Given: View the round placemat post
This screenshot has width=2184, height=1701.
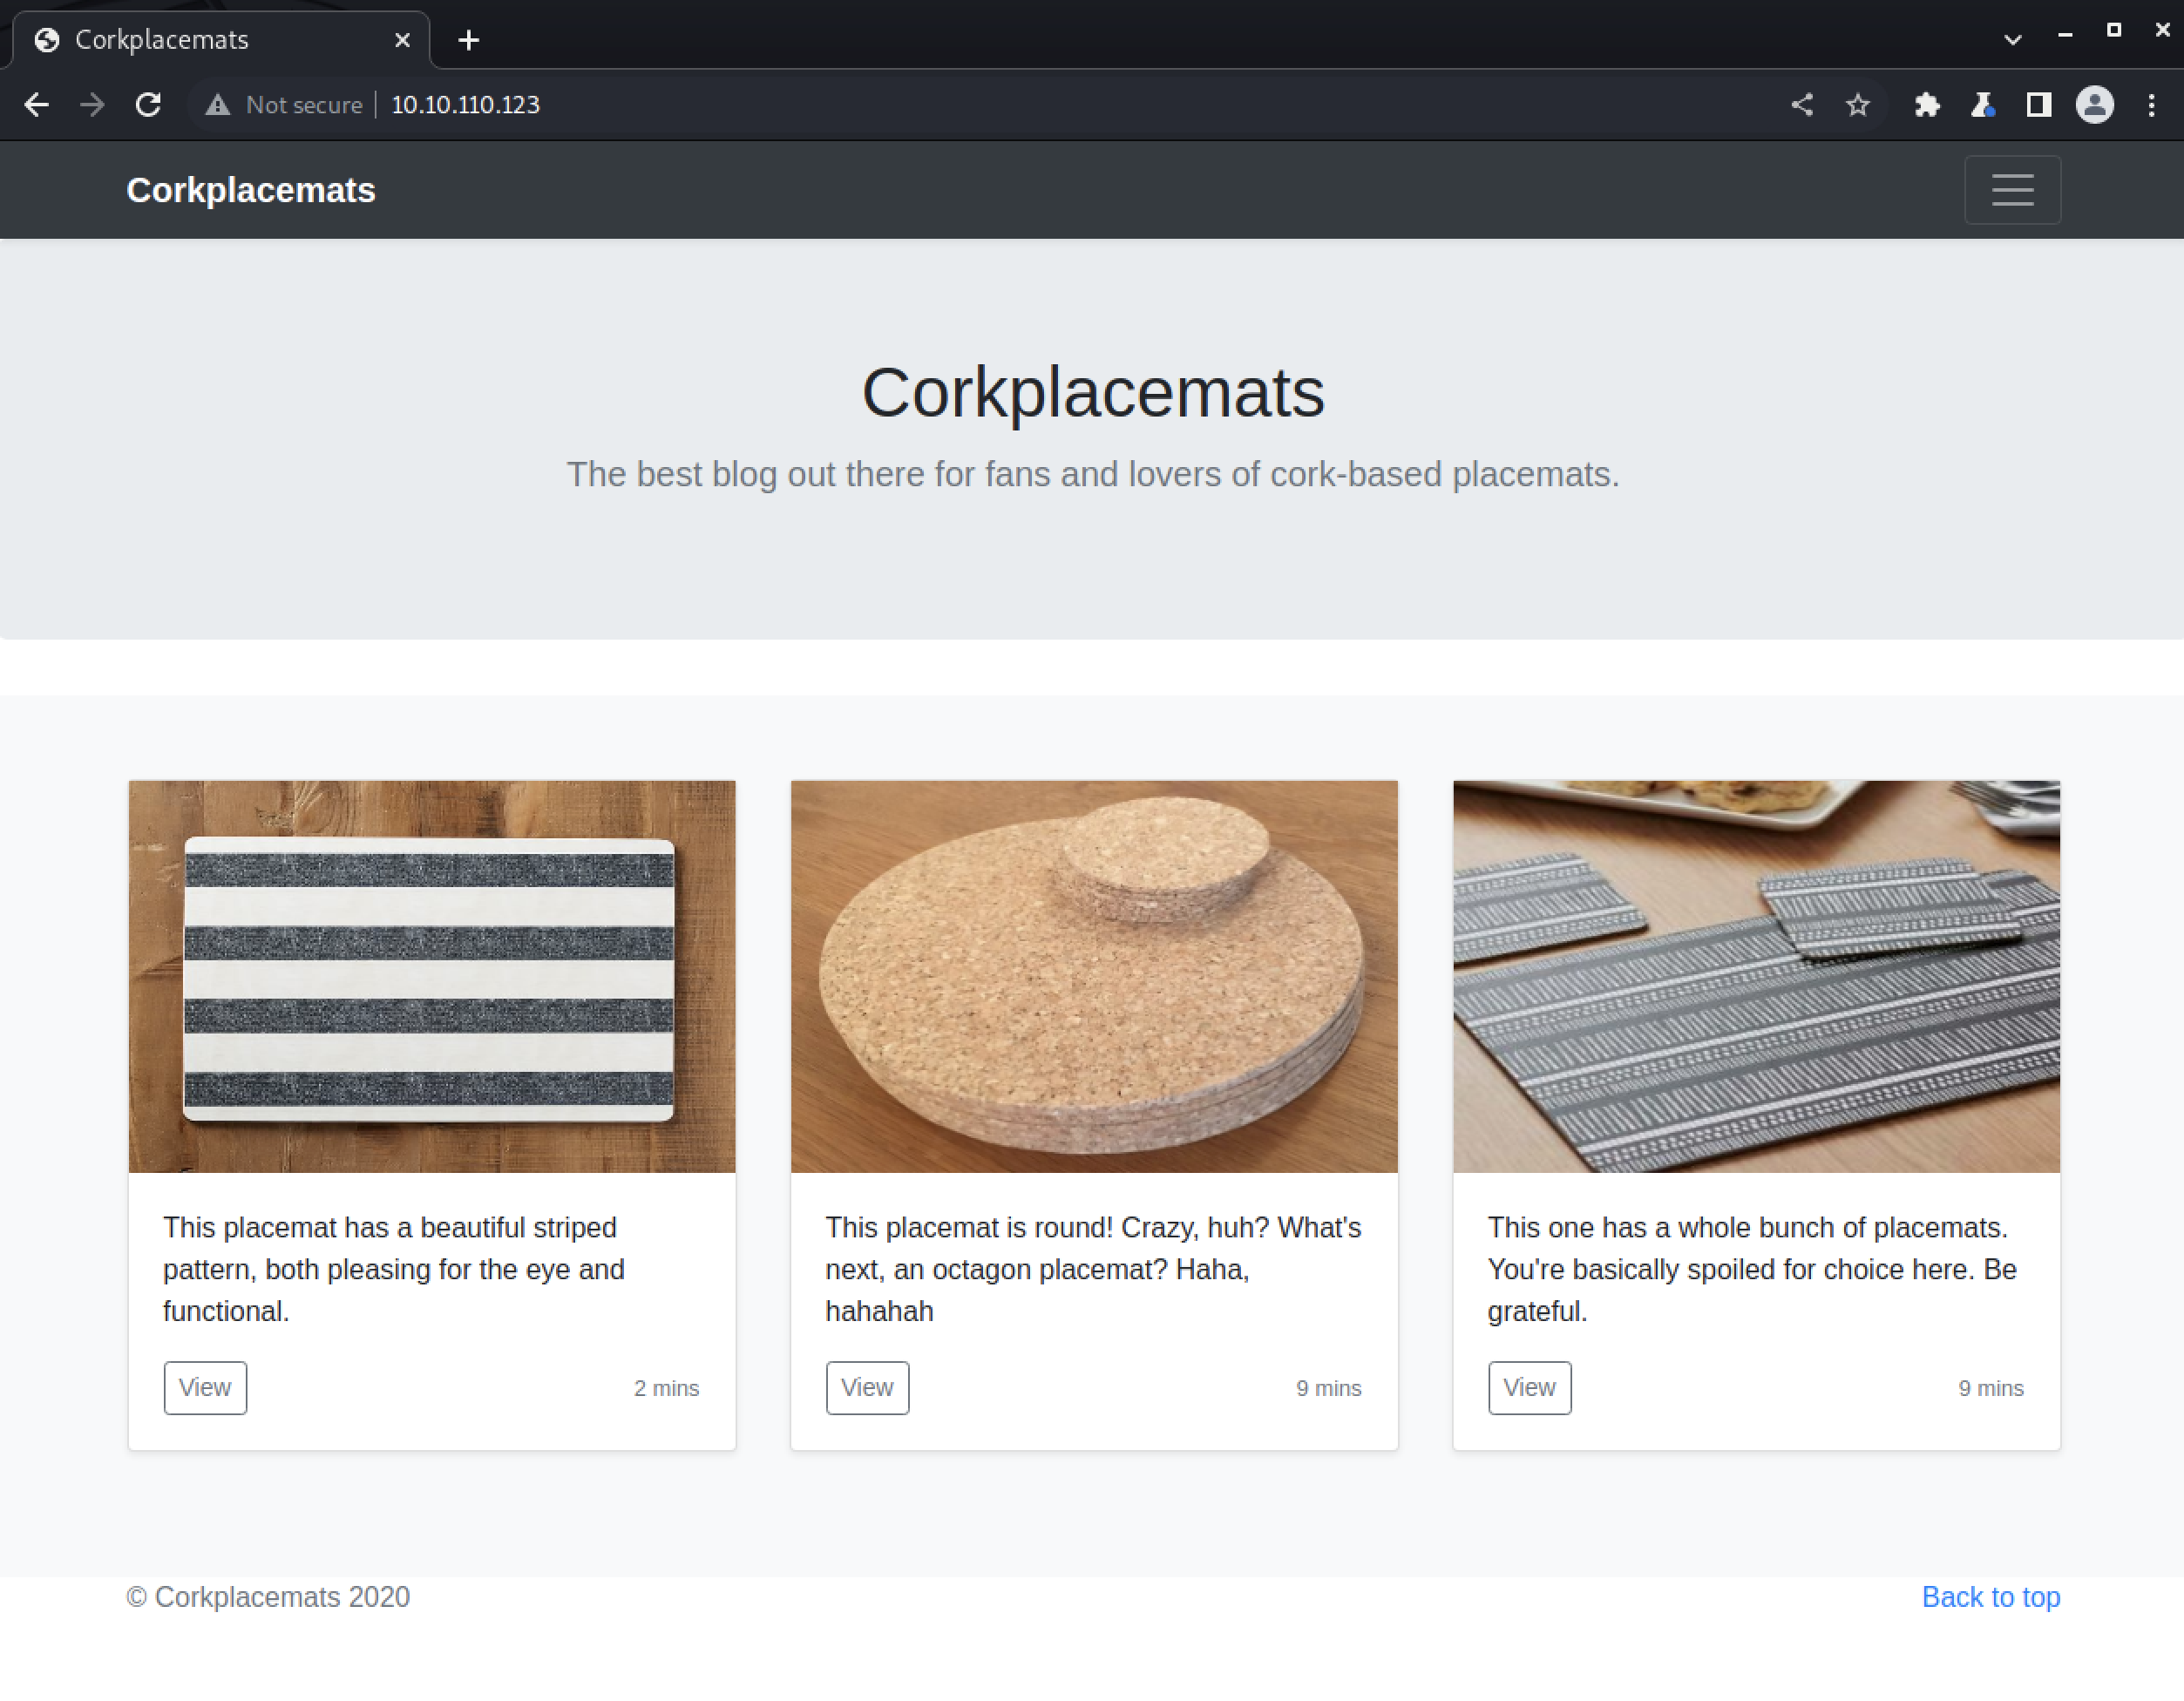Looking at the screenshot, I should point(867,1388).
